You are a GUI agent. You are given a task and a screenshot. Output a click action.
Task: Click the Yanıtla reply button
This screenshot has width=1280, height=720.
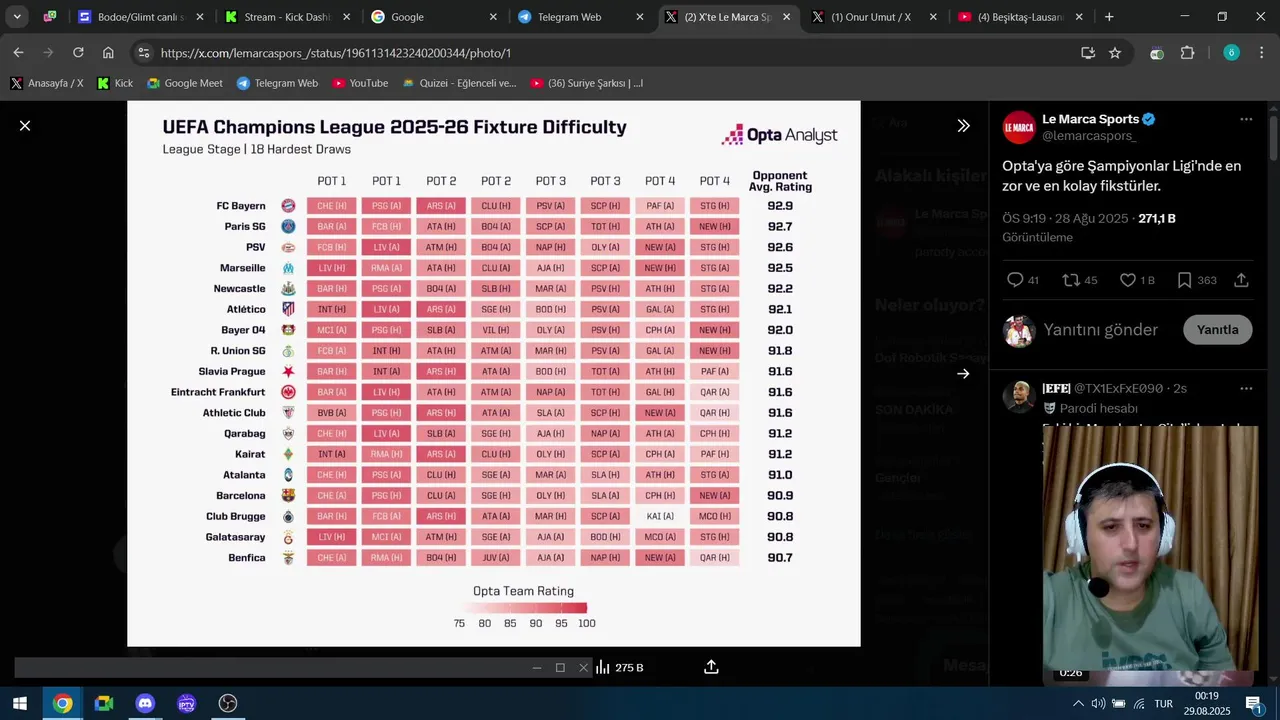(1217, 330)
